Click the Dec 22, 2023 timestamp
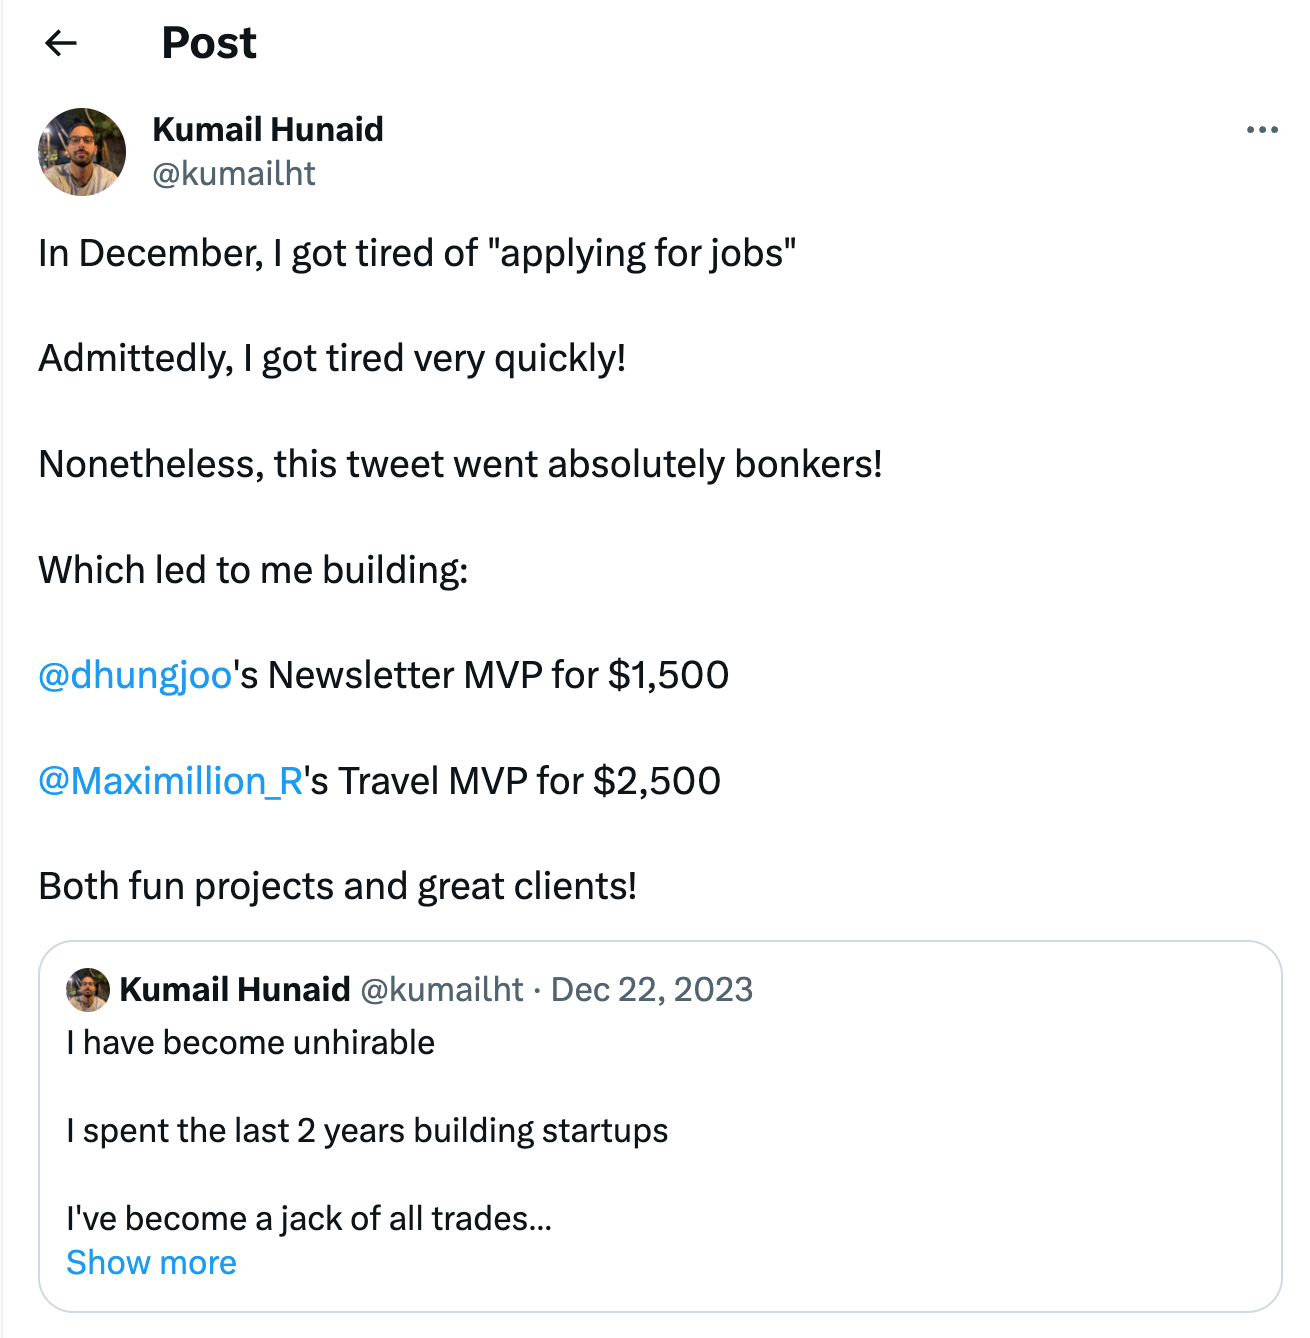Viewport: 1310px width, 1338px height. (651, 990)
